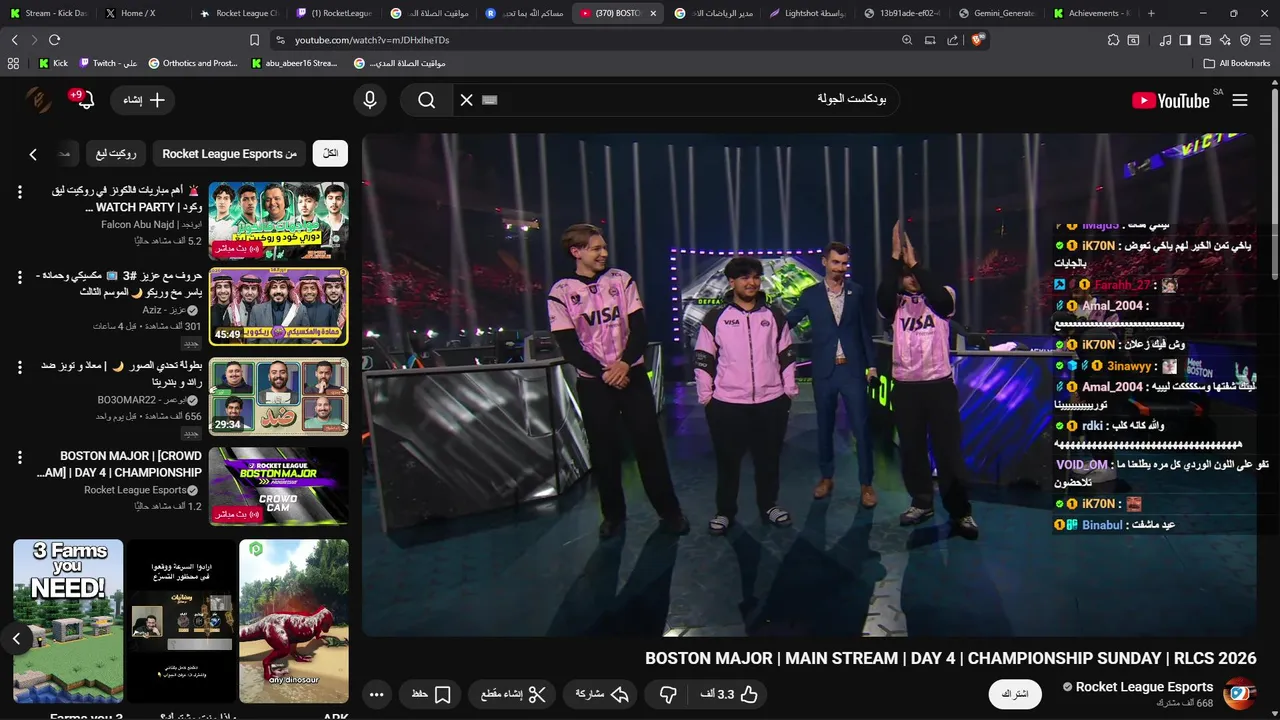
Task: Reload the page
Action: 54,40
